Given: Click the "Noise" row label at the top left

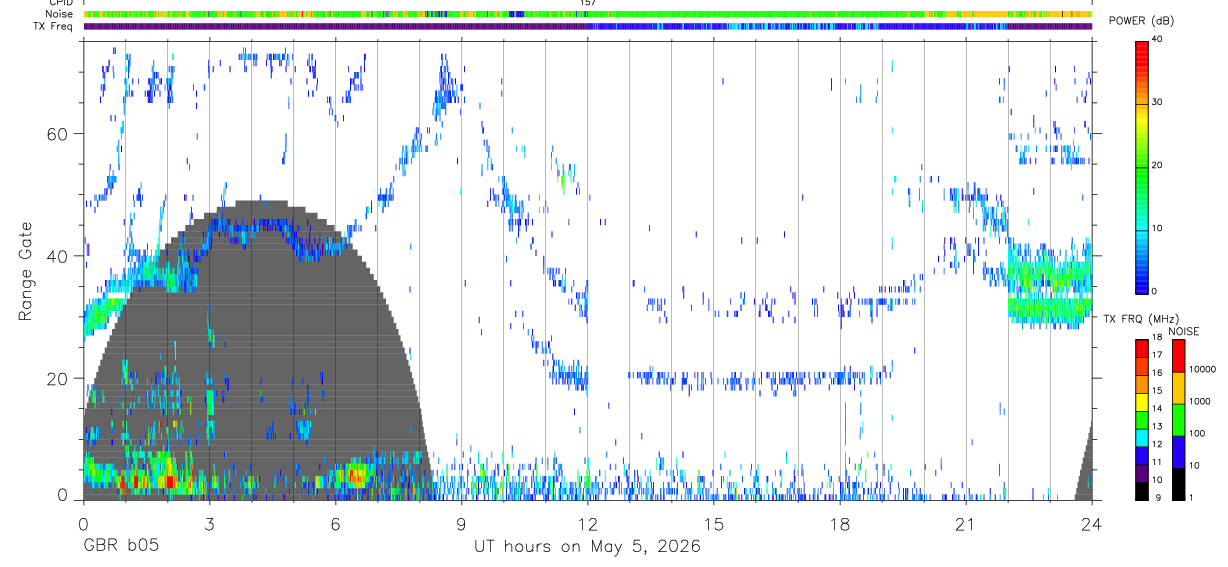Looking at the screenshot, I should (x=59, y=14).
